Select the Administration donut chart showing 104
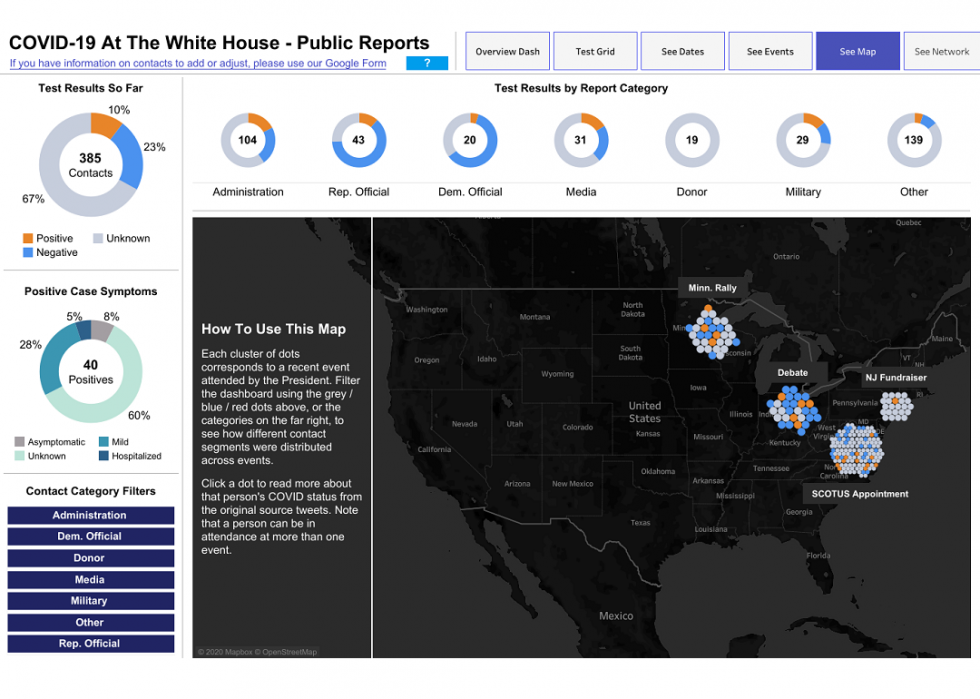 248,140
